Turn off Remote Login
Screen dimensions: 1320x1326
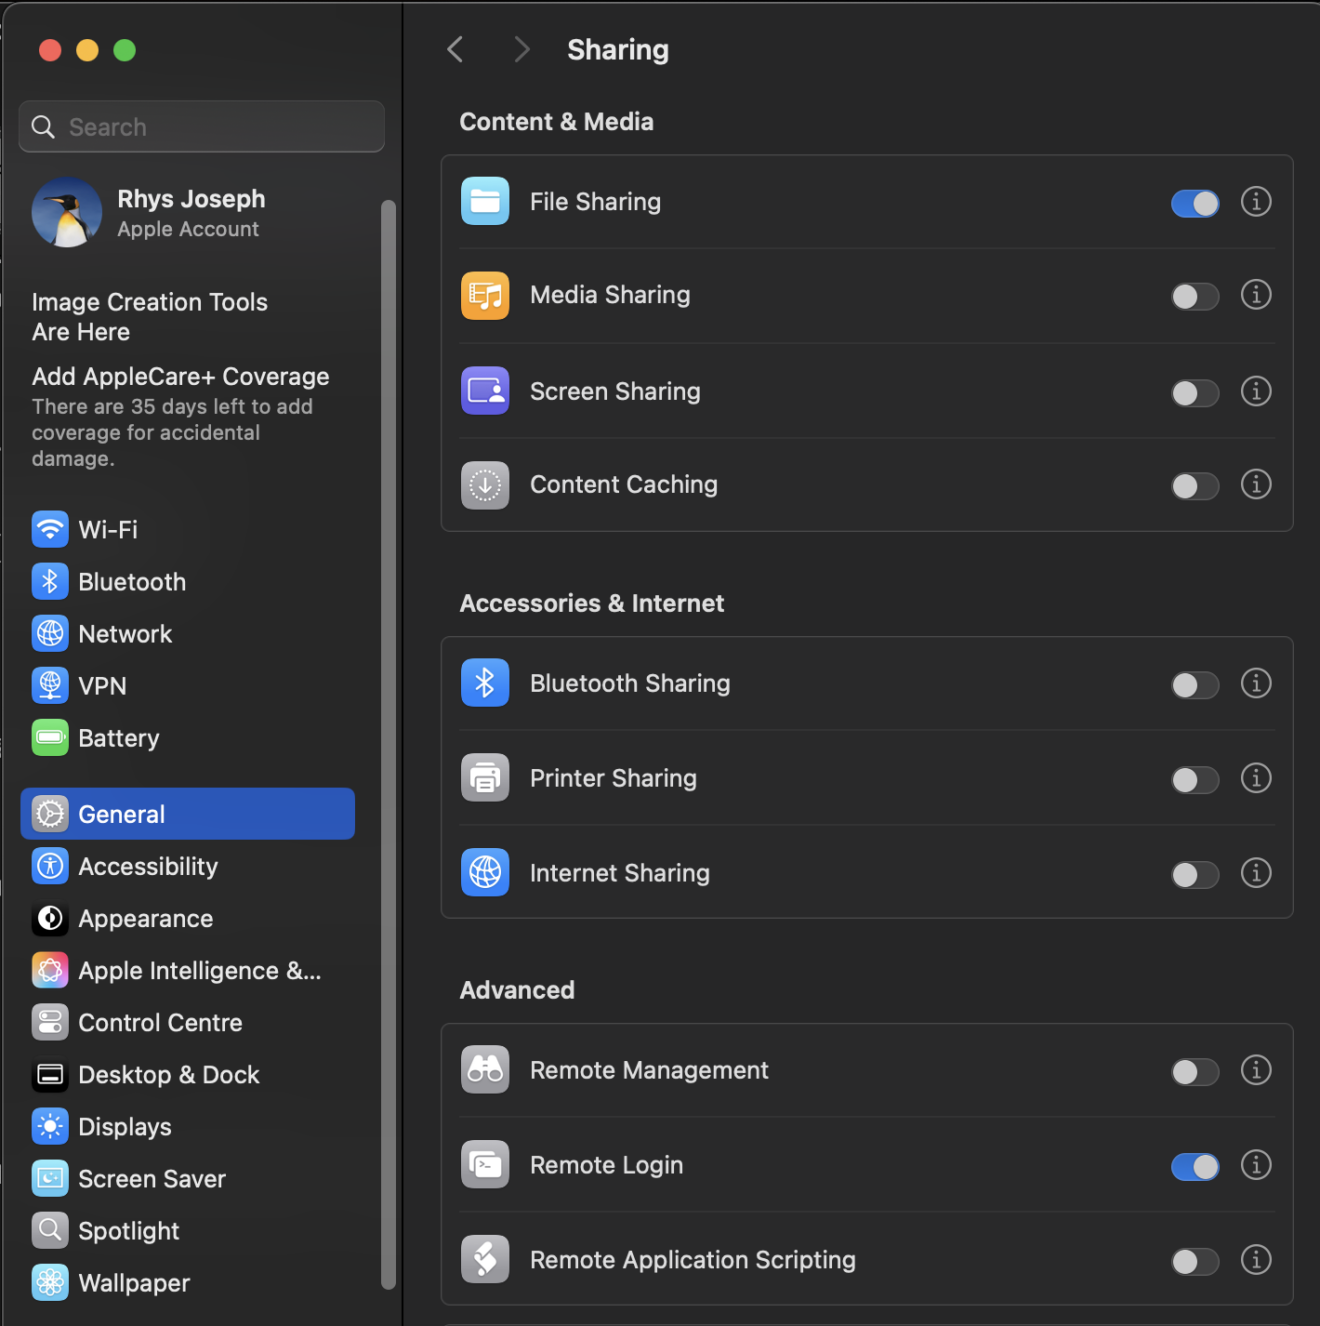(1195, 1167)
